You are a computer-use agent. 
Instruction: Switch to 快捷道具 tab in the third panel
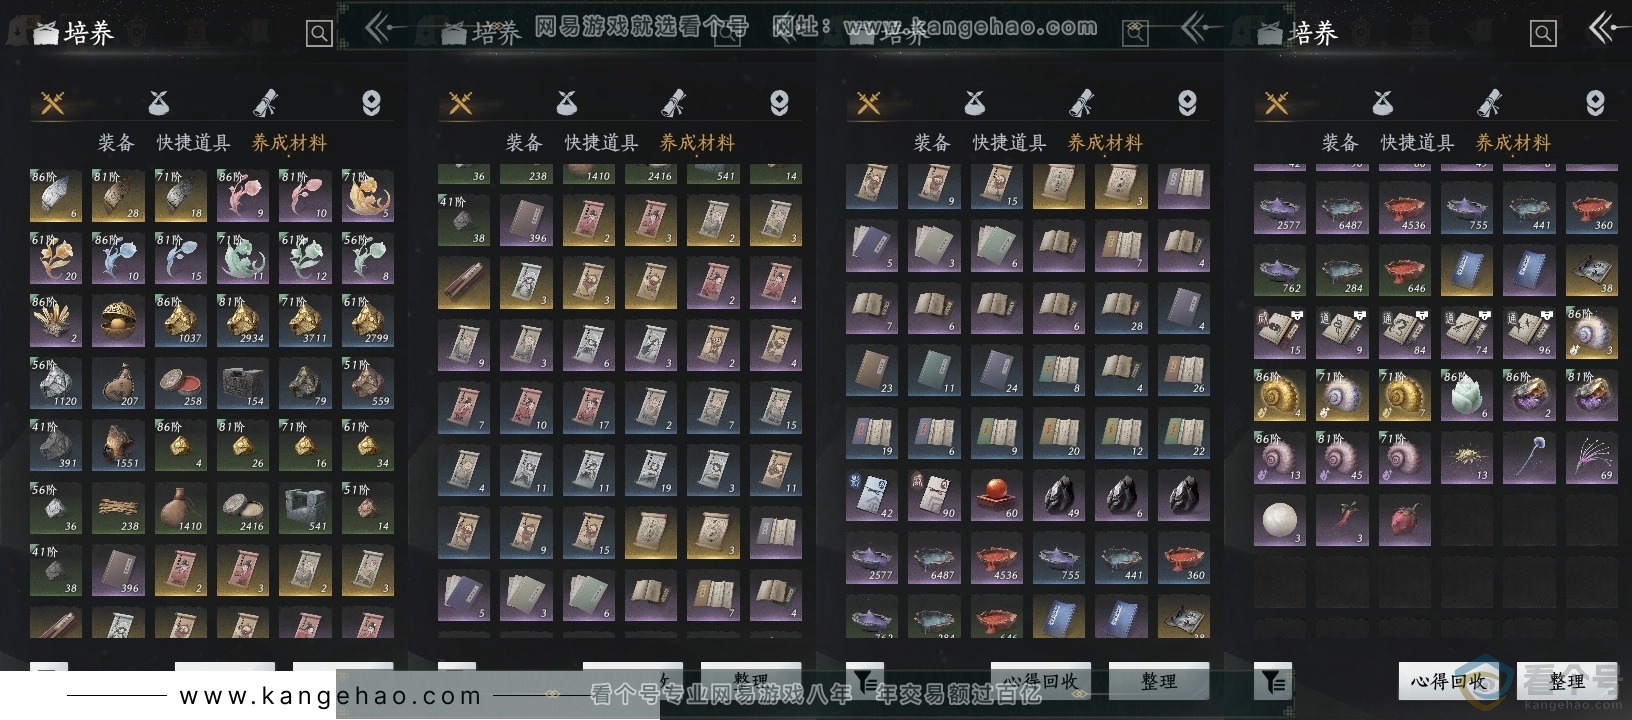point(1009,143)
